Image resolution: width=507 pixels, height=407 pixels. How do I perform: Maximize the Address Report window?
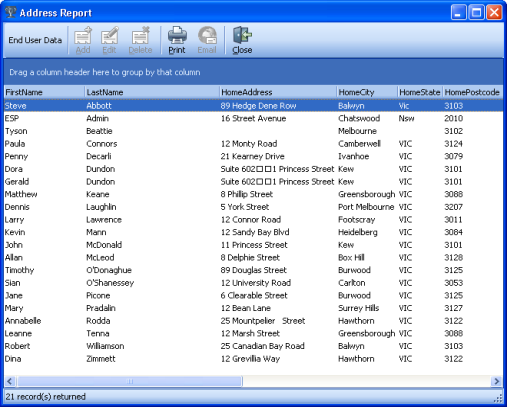(476, 13)
